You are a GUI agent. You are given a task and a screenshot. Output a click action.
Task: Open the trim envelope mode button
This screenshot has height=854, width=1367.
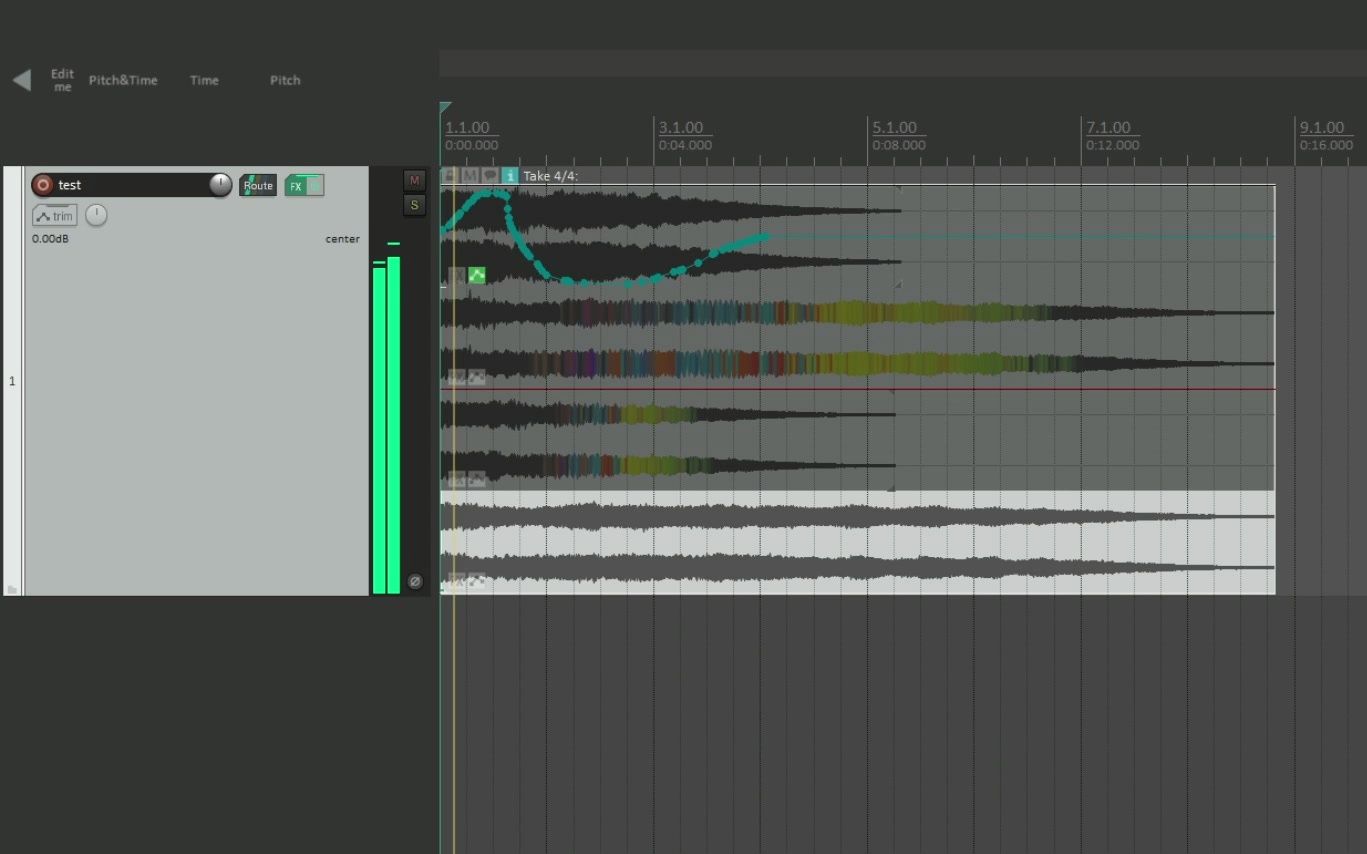[x=54, y=215]
